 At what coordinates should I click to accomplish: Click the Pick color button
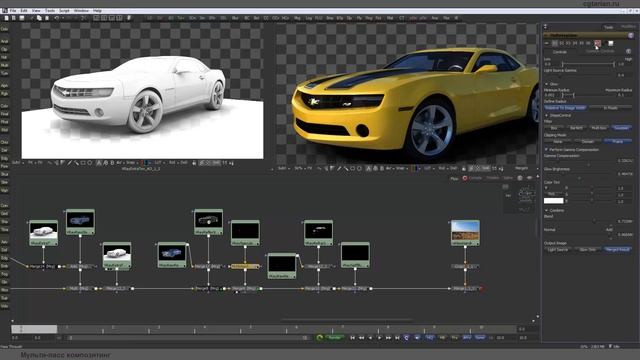[x=552, y=194]
